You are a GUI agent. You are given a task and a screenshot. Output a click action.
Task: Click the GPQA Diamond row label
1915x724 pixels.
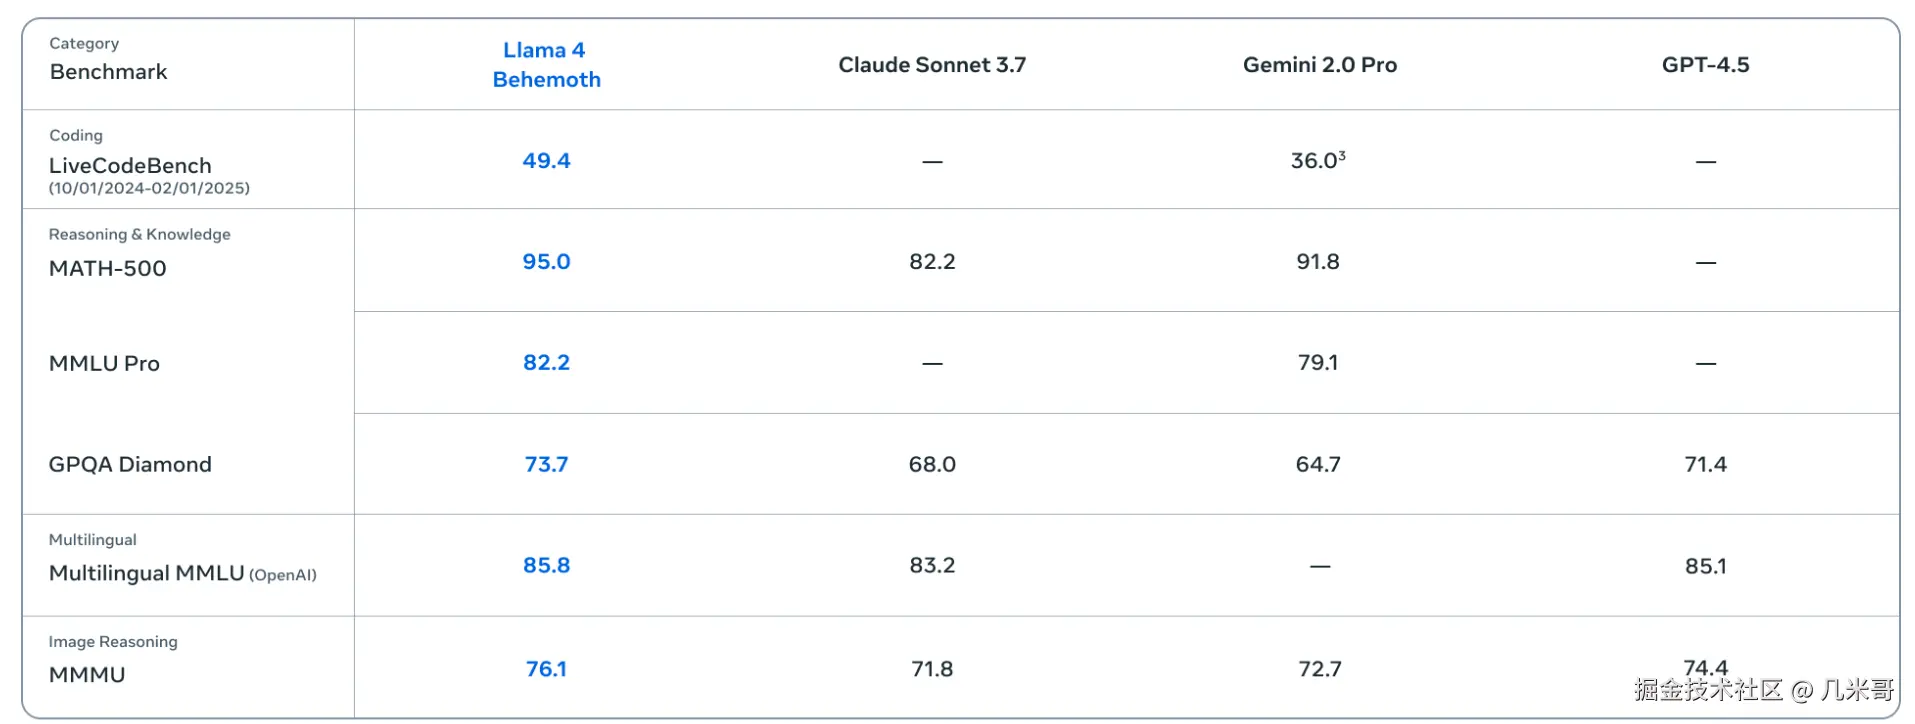[130, 465]
